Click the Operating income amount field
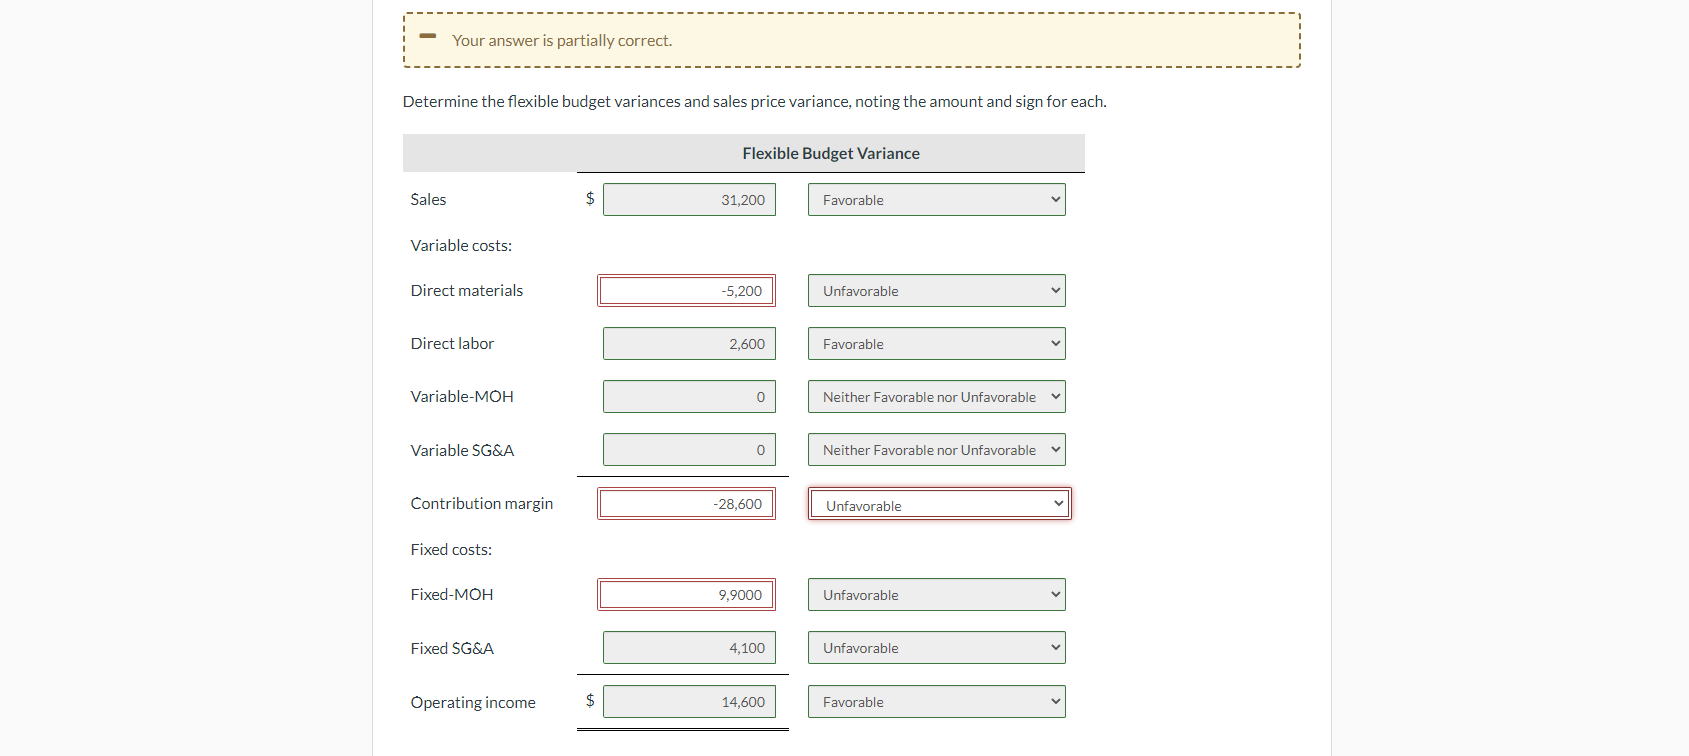The image size is (1689, 756). click(689, 702)
